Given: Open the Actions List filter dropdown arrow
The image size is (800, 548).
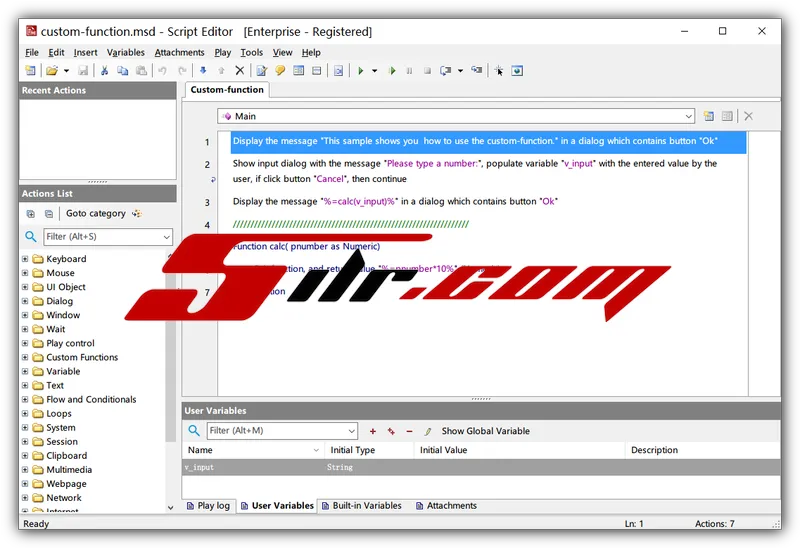Looking at the screenshot, I should coord(166,237).
